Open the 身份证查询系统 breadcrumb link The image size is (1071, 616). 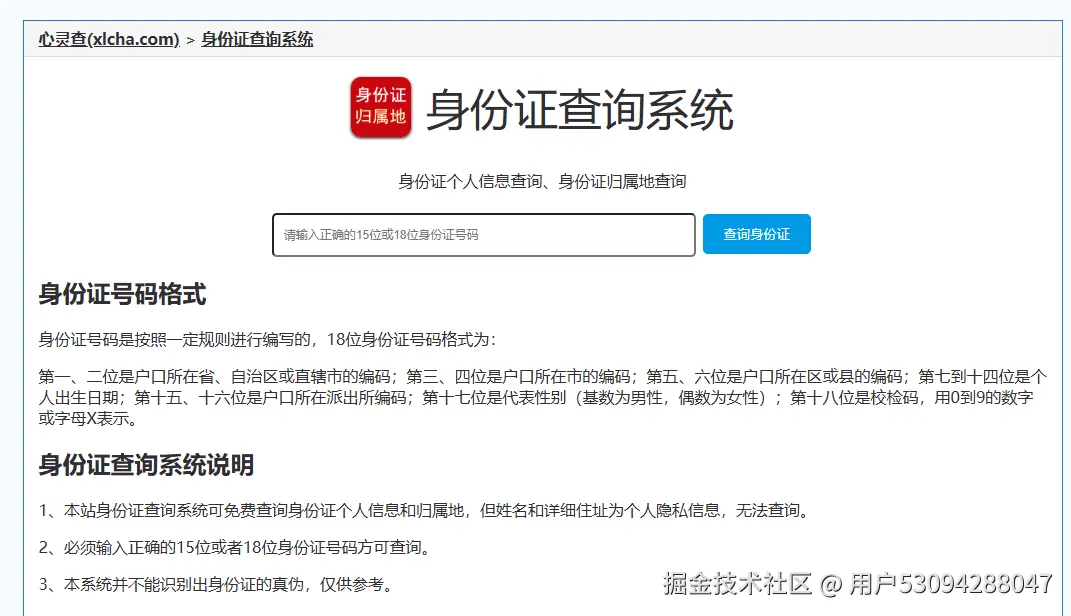(258, 40)
